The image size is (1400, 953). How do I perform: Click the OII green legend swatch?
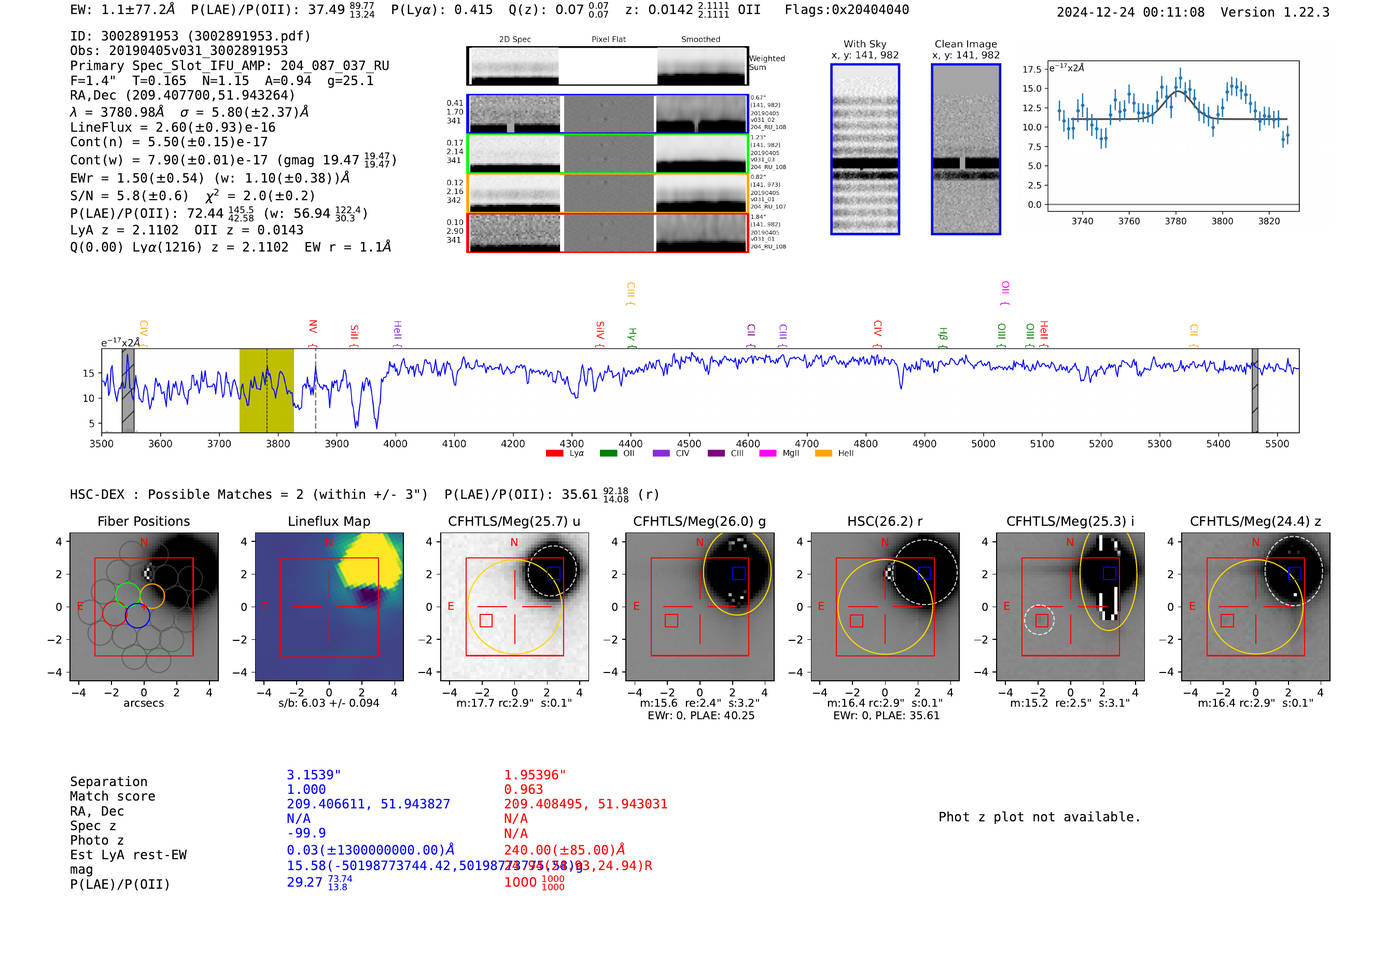tap(608, 454)
